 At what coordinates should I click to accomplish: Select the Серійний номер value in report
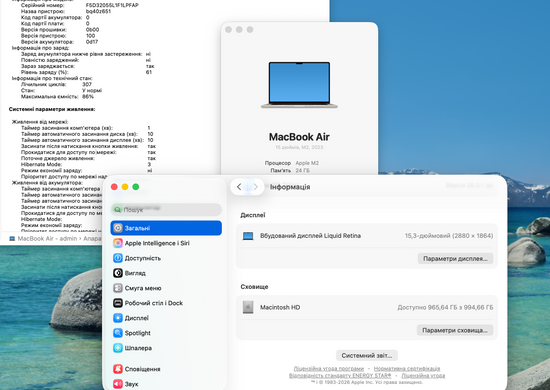click(x=112, y=5)
